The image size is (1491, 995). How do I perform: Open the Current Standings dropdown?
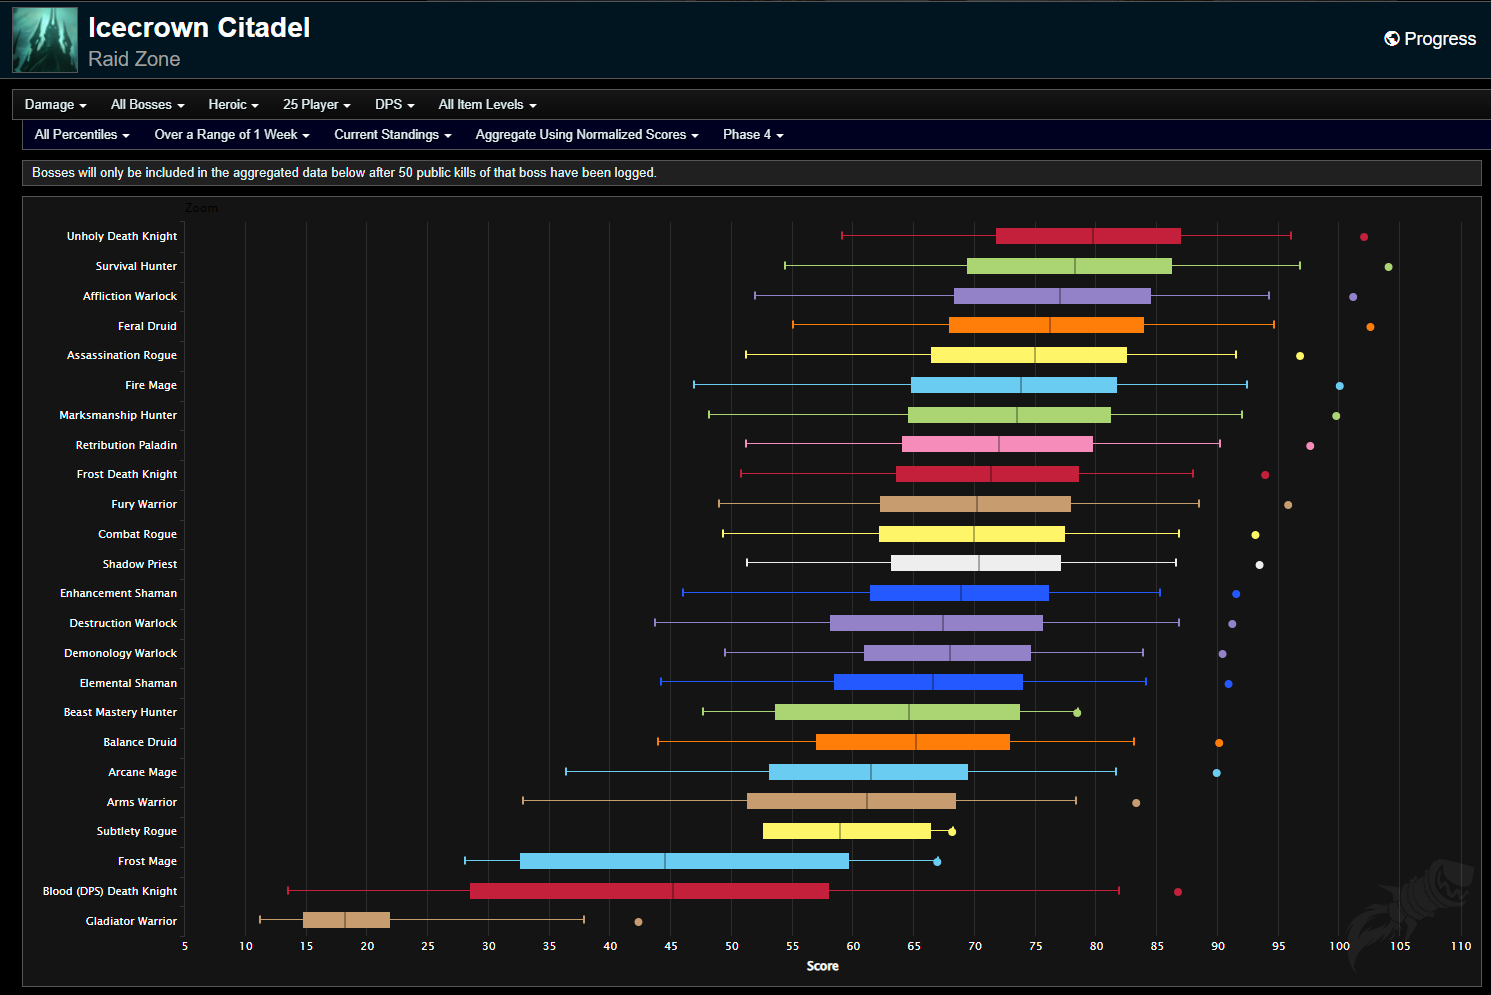(x=393, y=135)
